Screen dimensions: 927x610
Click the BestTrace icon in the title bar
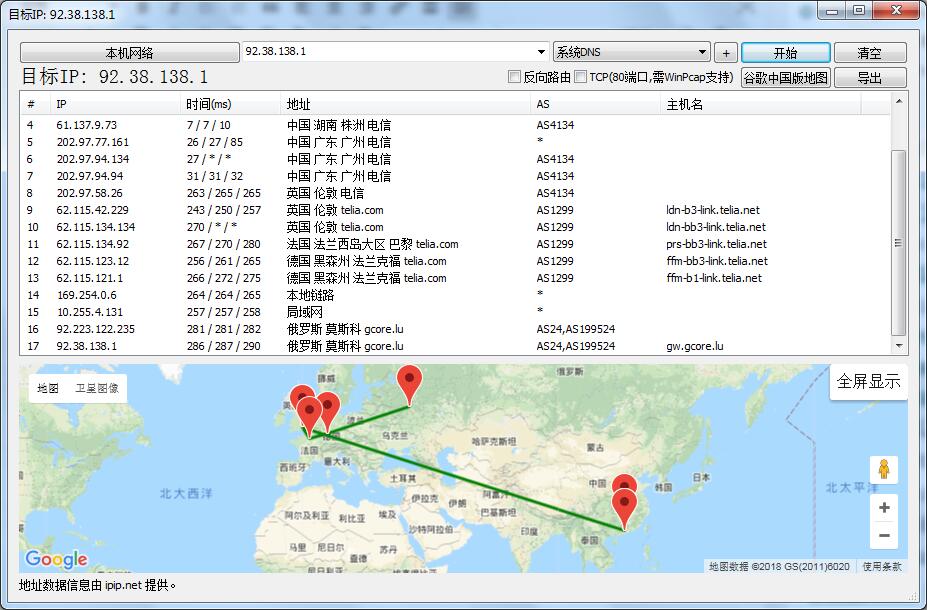coord(9,10)
